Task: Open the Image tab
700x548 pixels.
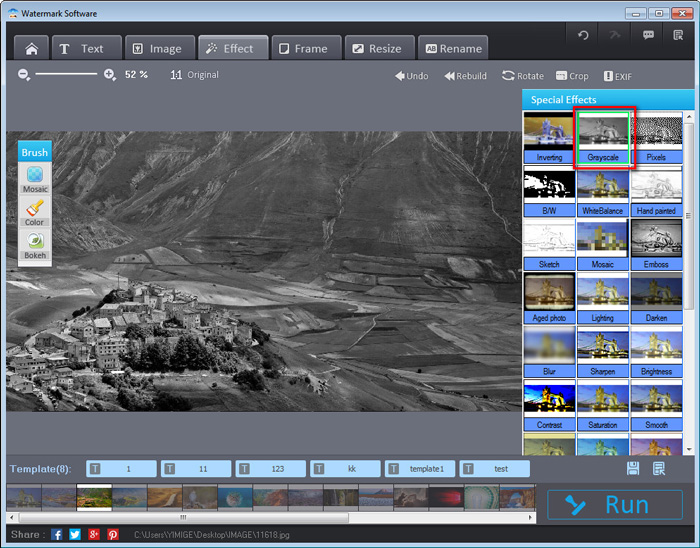Action: (160, 48)
